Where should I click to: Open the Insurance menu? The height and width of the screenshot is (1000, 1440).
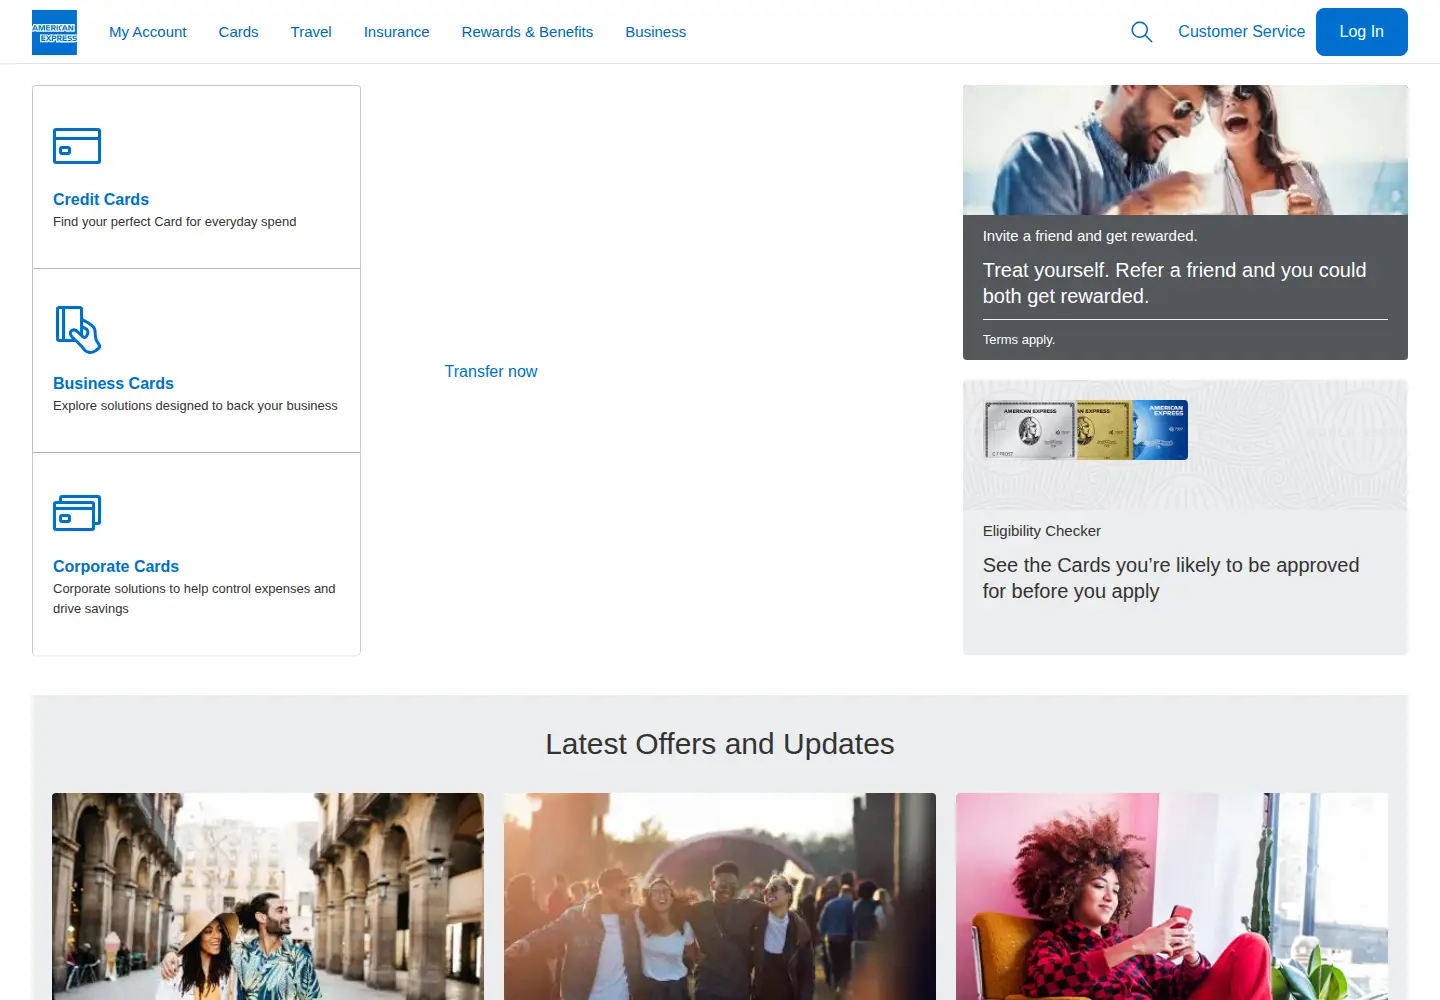pyautogui.click(x=396, y=32)
